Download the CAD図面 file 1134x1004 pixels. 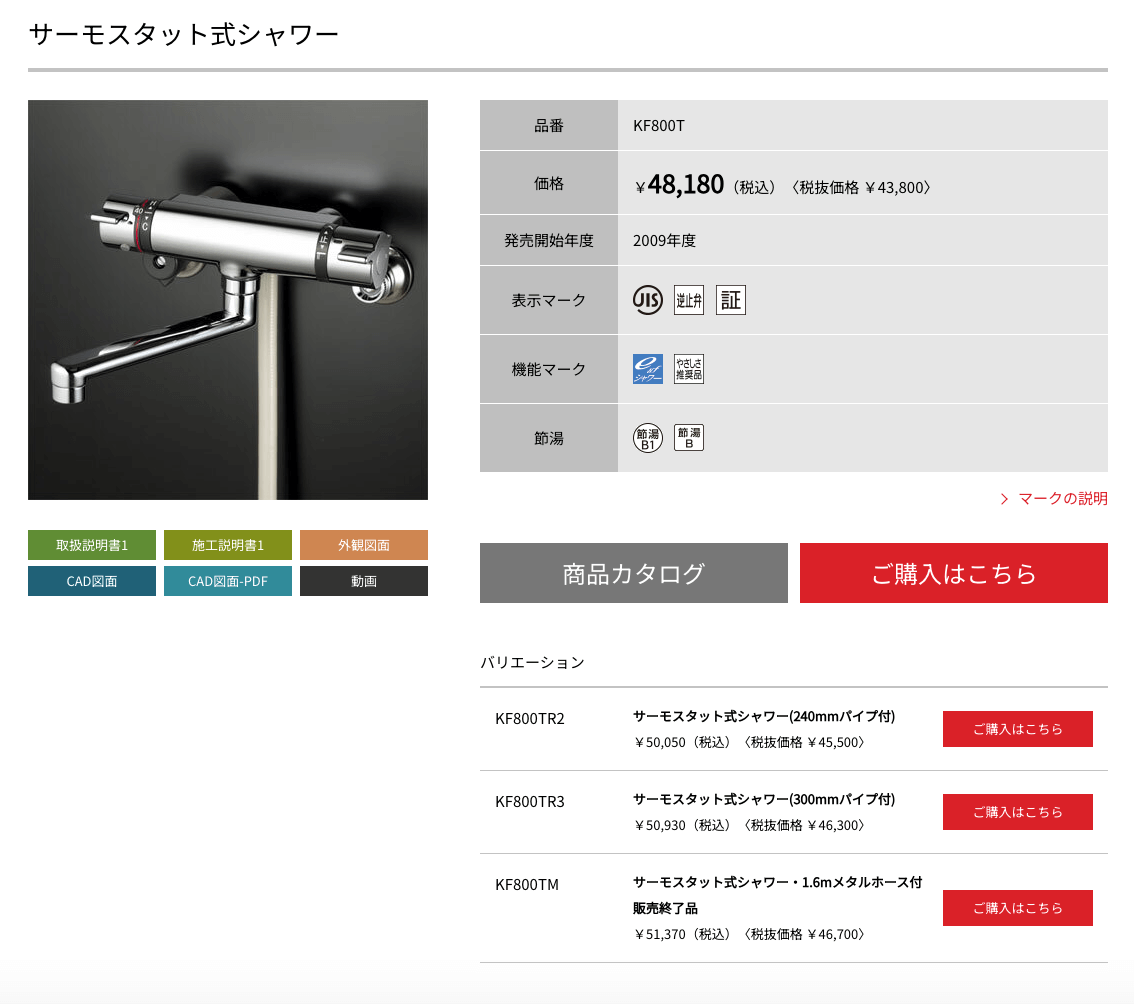(92, 581)
